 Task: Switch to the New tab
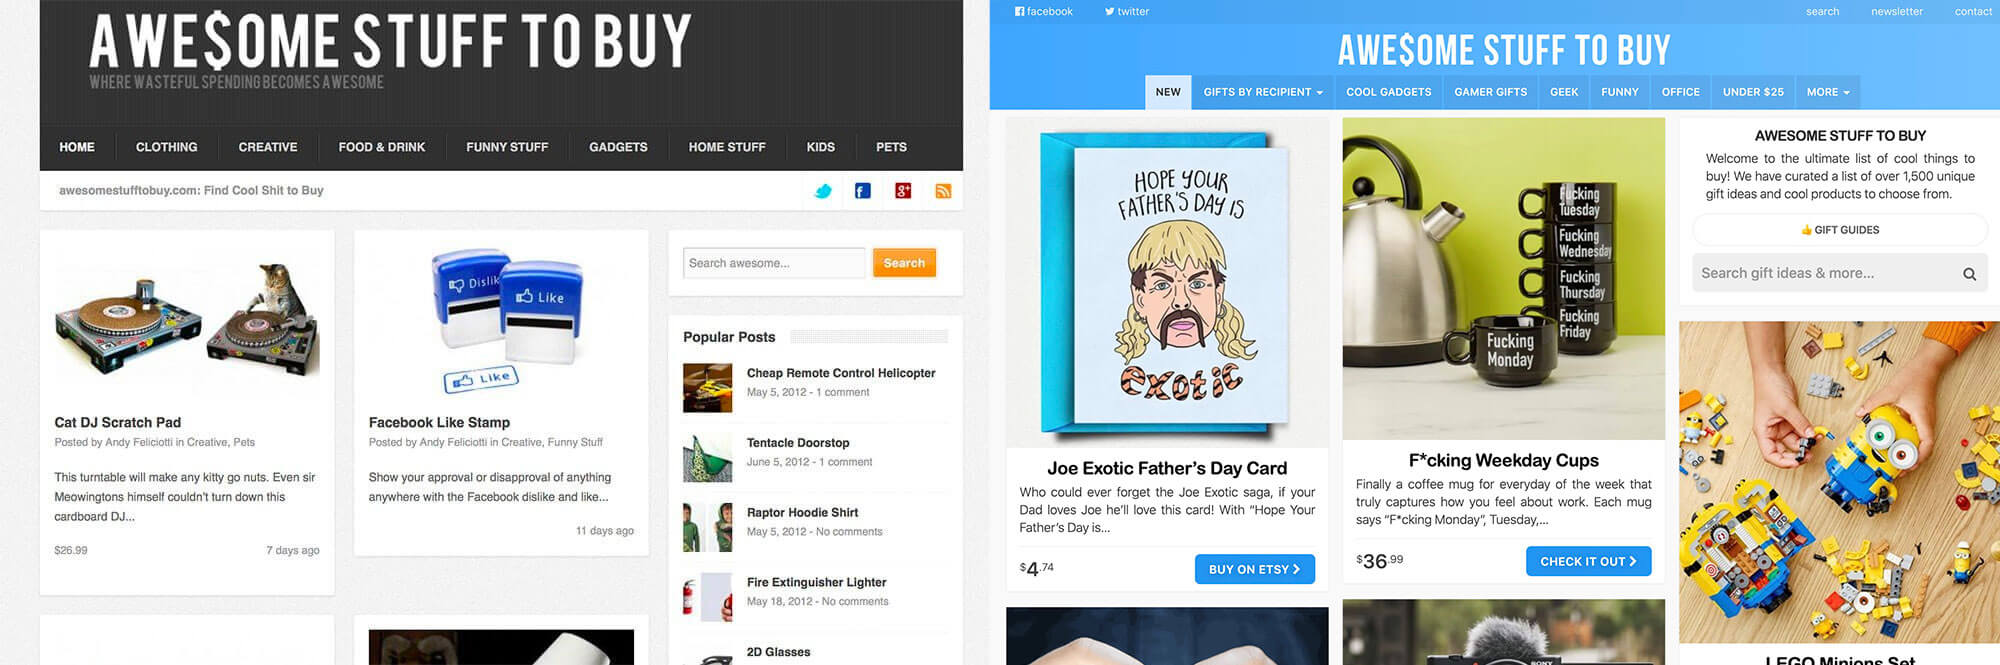(1168, 92)
